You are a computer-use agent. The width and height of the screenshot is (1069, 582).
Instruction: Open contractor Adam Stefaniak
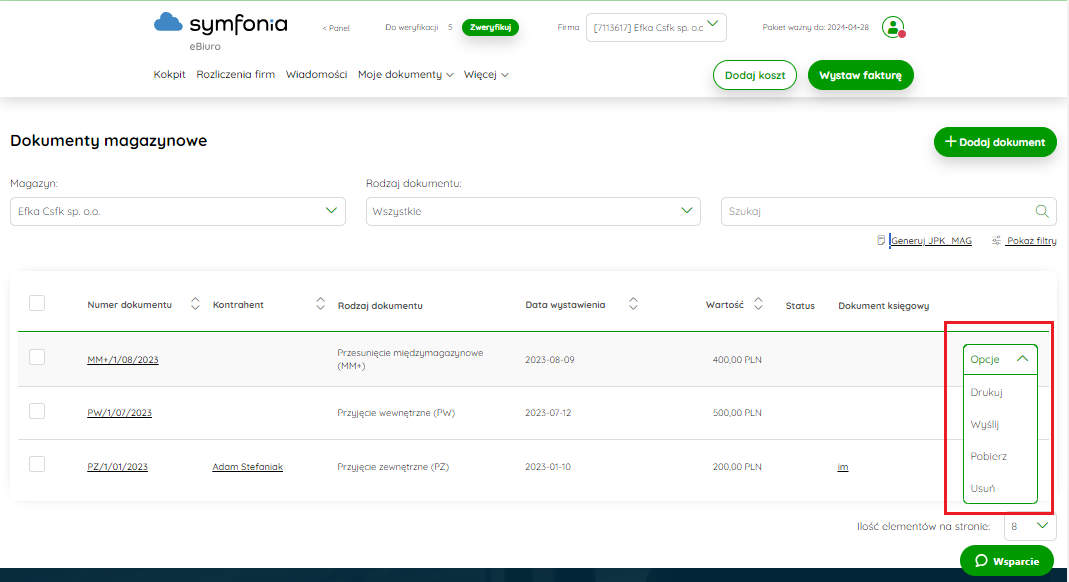247,467
